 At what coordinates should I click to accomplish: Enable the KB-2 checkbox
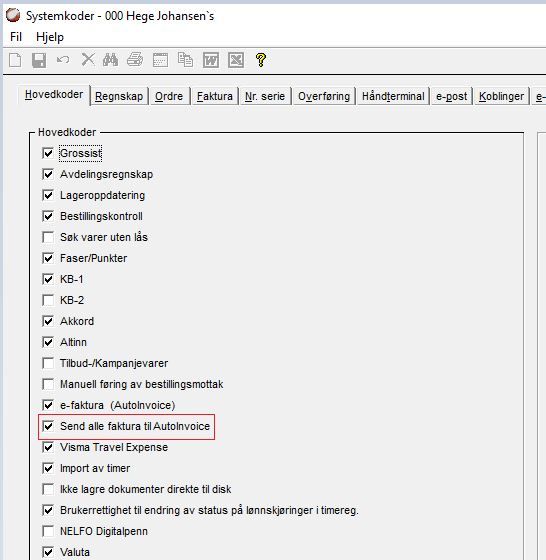[48, 300]
